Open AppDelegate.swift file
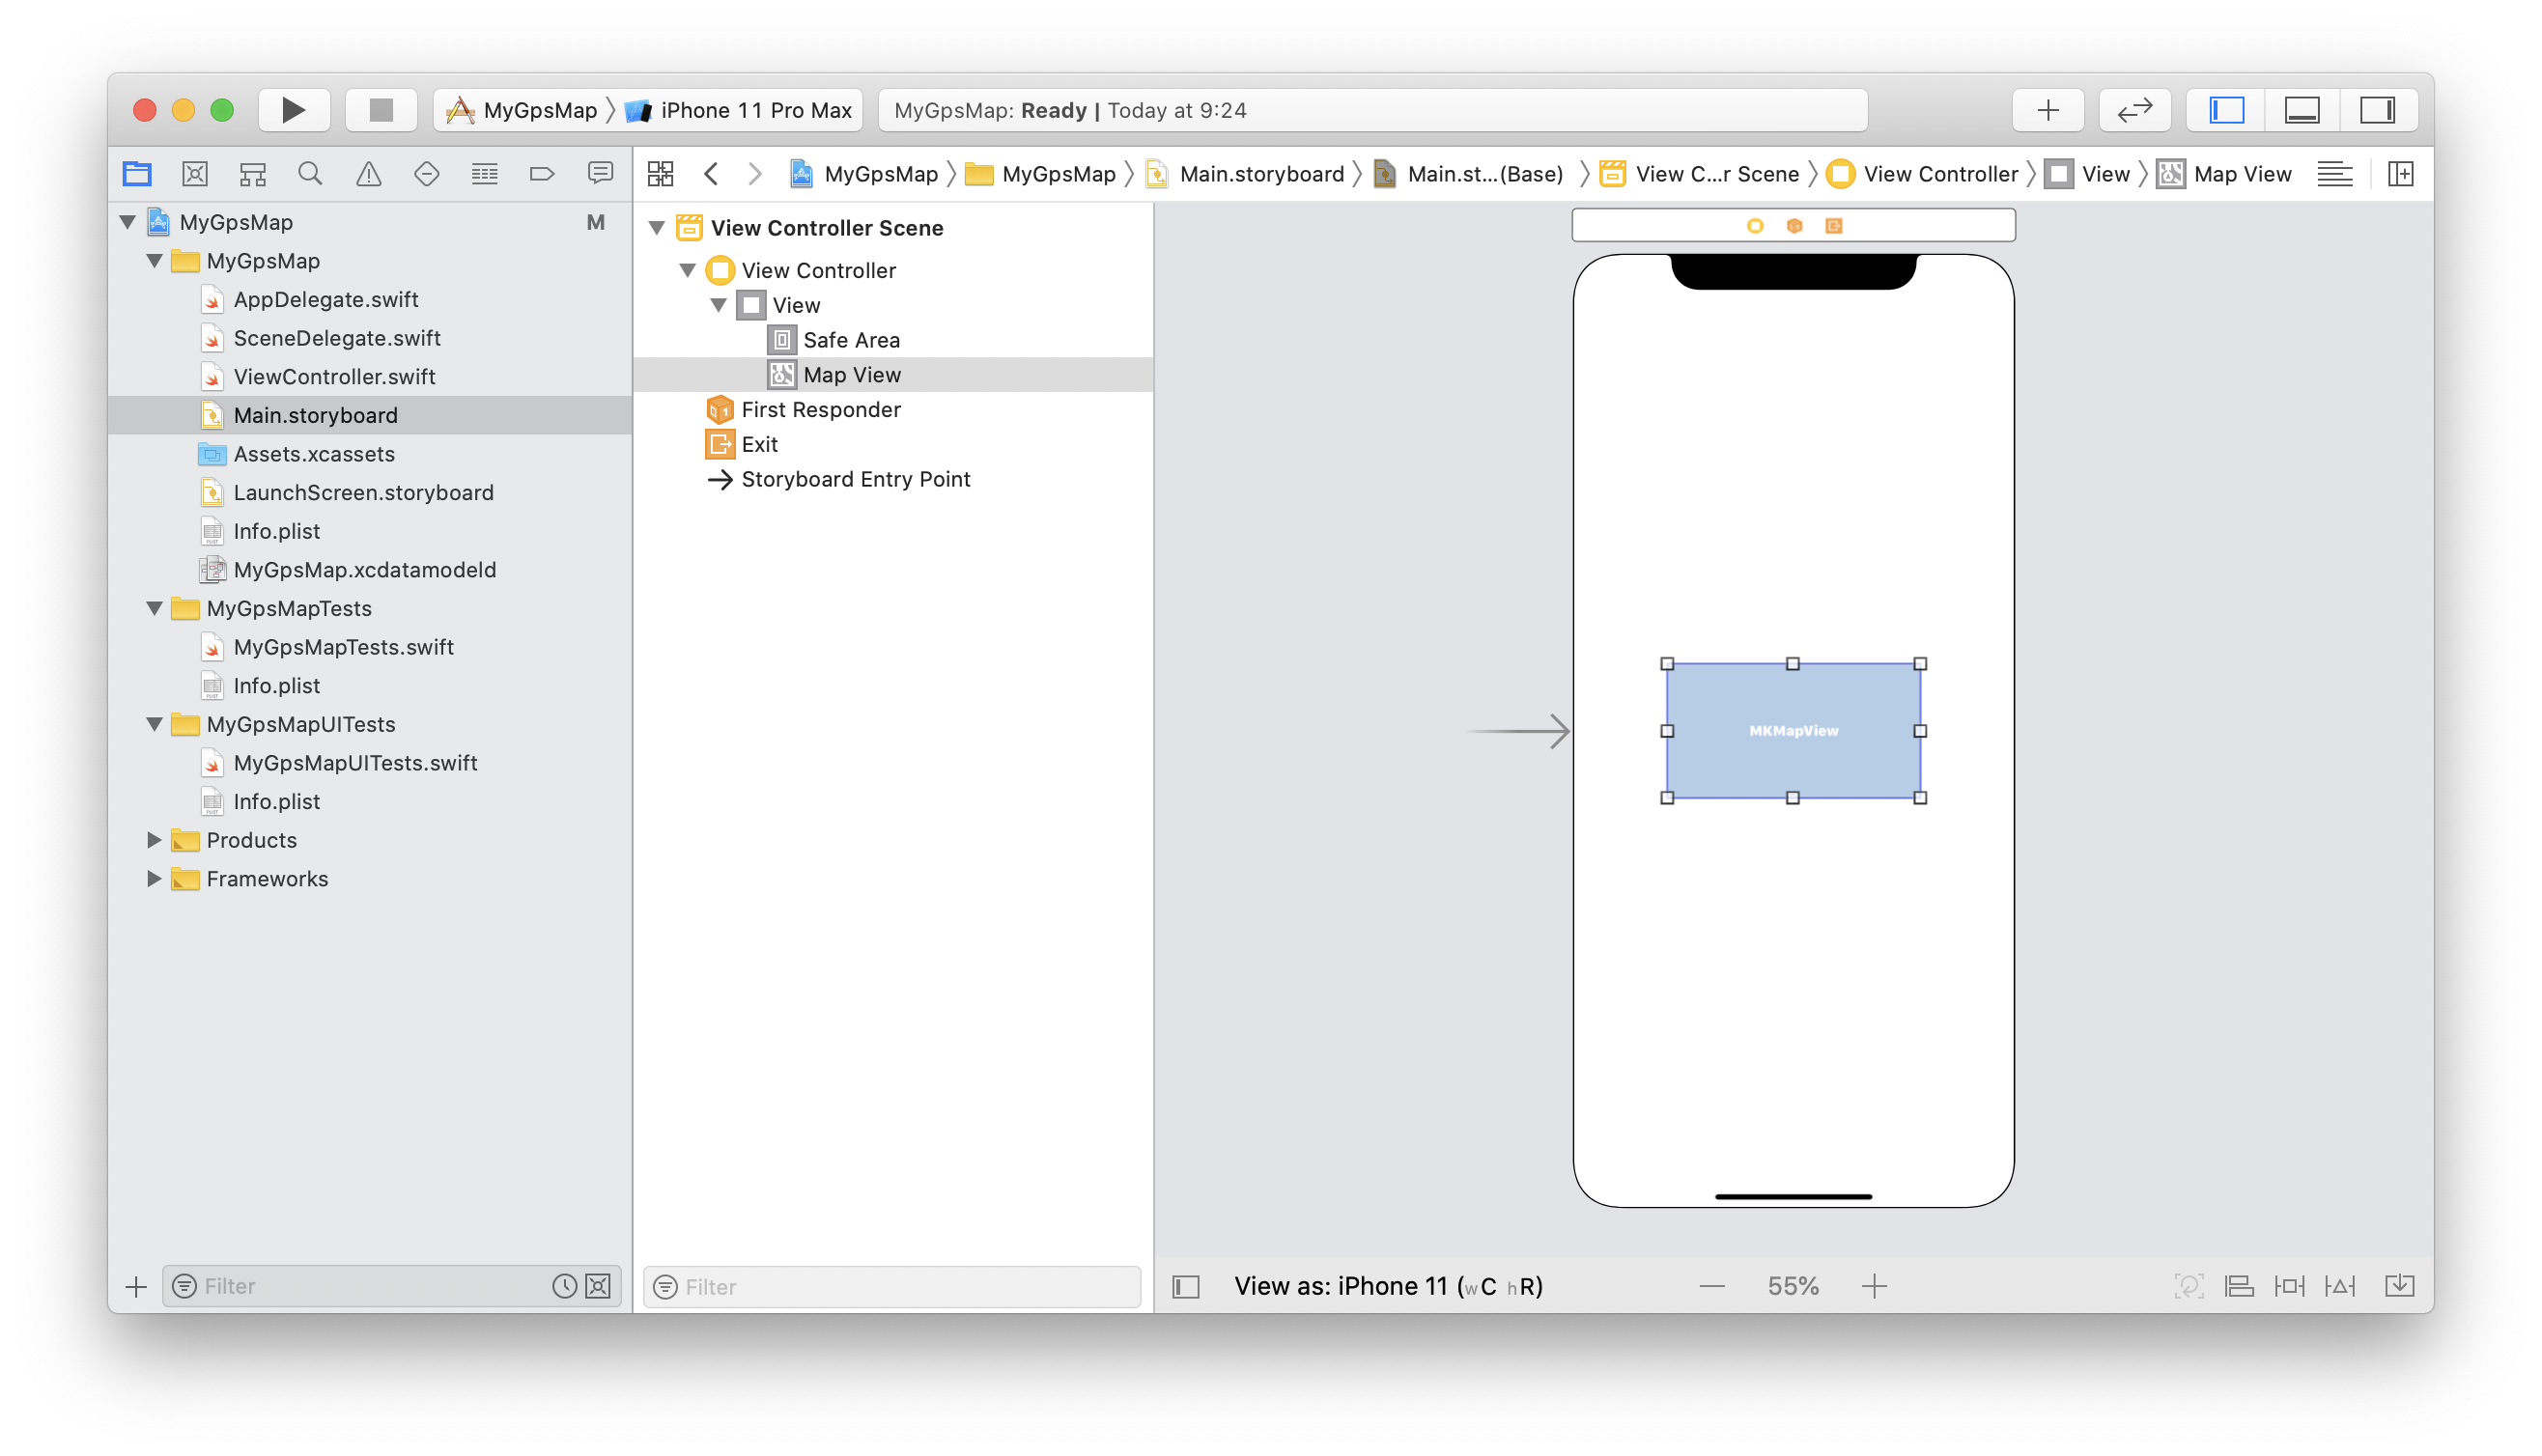 click(x=330, y=298)
